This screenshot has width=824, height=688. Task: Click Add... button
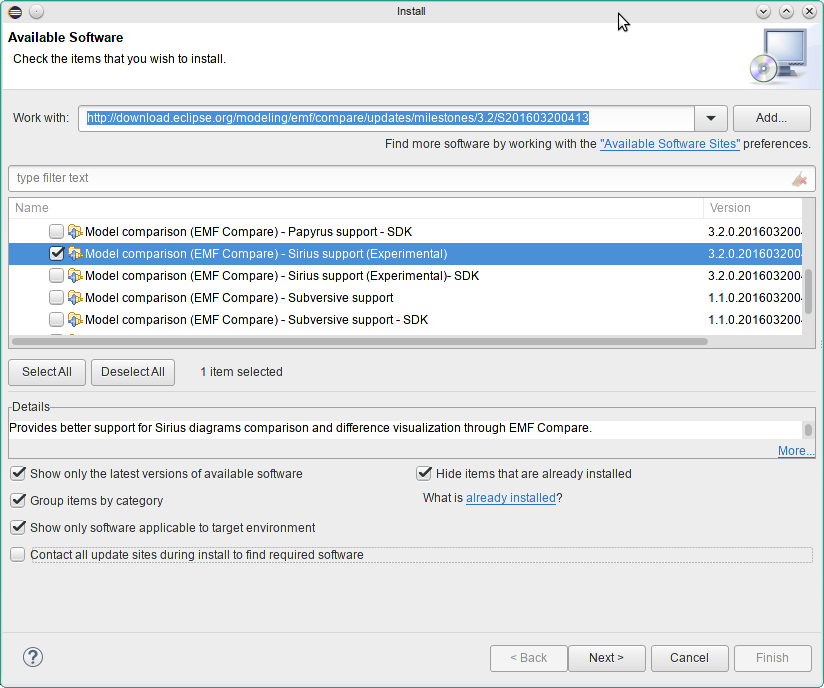771,118
